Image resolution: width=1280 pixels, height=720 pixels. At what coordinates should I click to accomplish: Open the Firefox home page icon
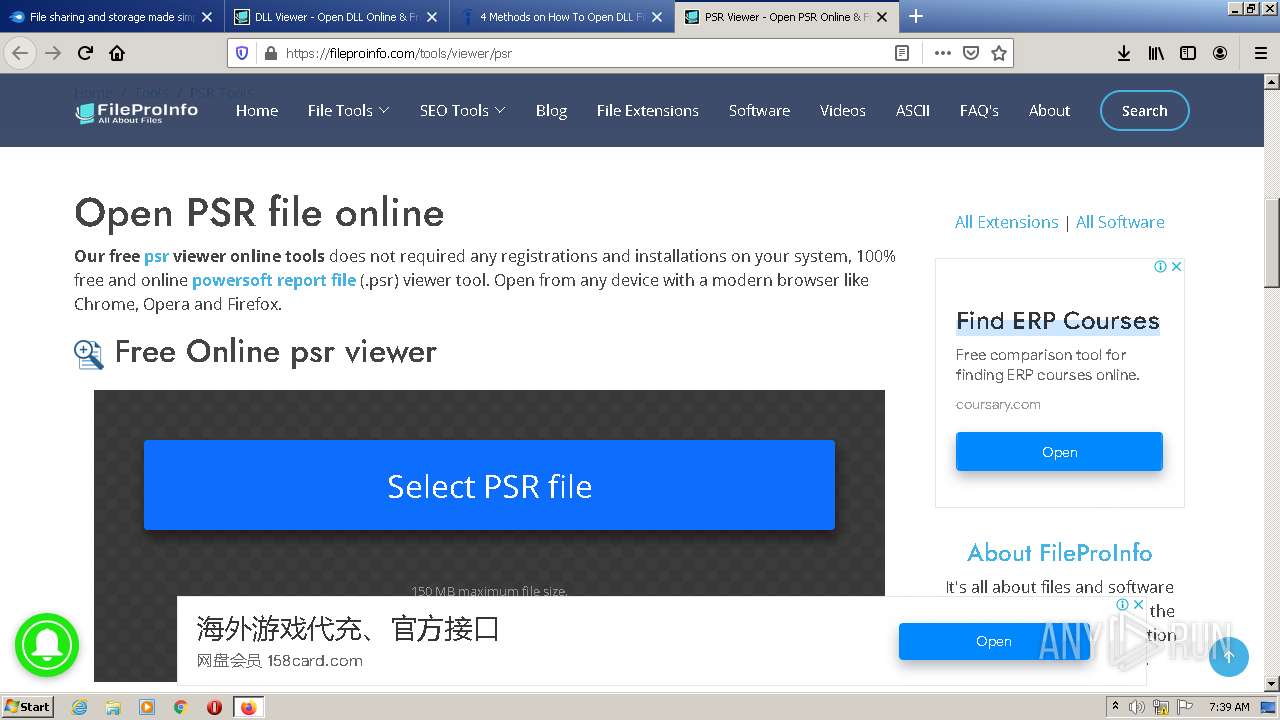(117, 53)
